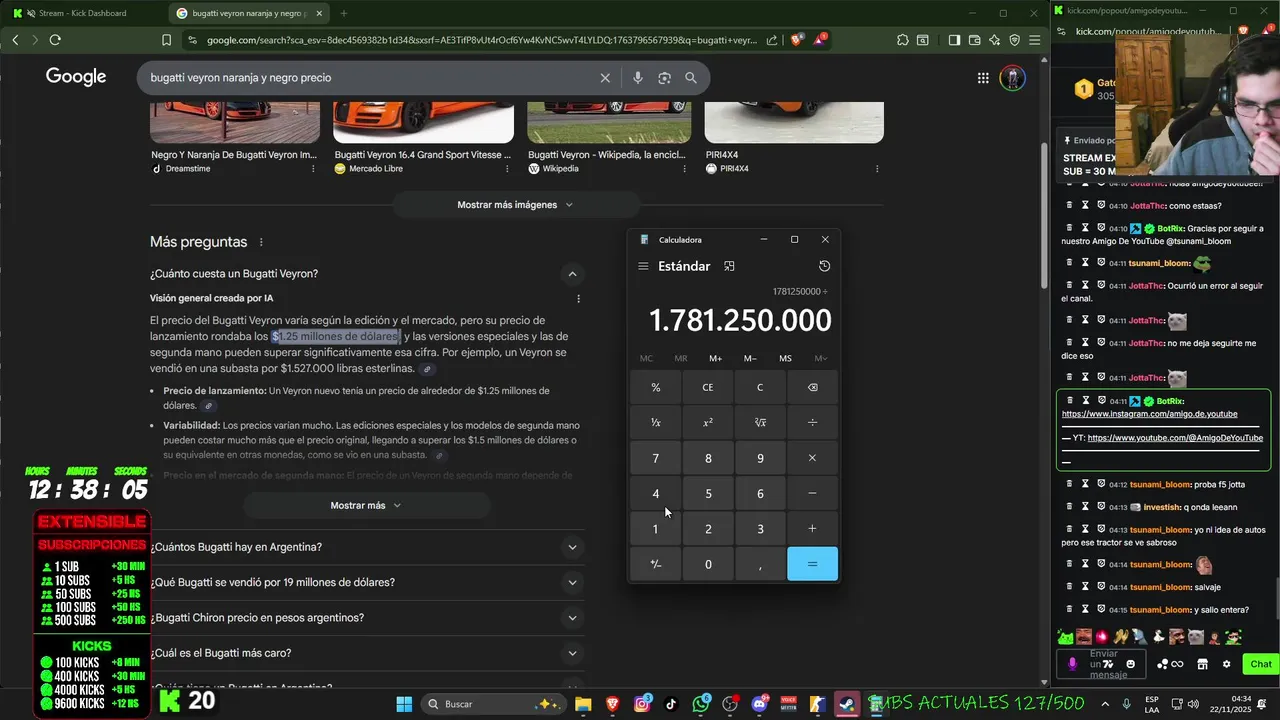Start Google voice search microphone
Viewport: 1280px width, 720px height.
(637, 78)
